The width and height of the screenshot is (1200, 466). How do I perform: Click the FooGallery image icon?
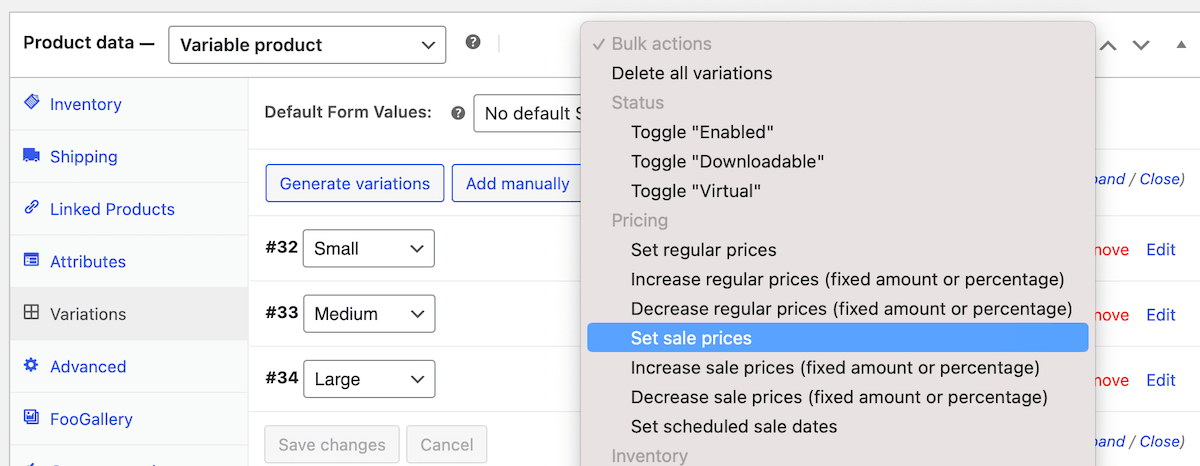point(31,418)
